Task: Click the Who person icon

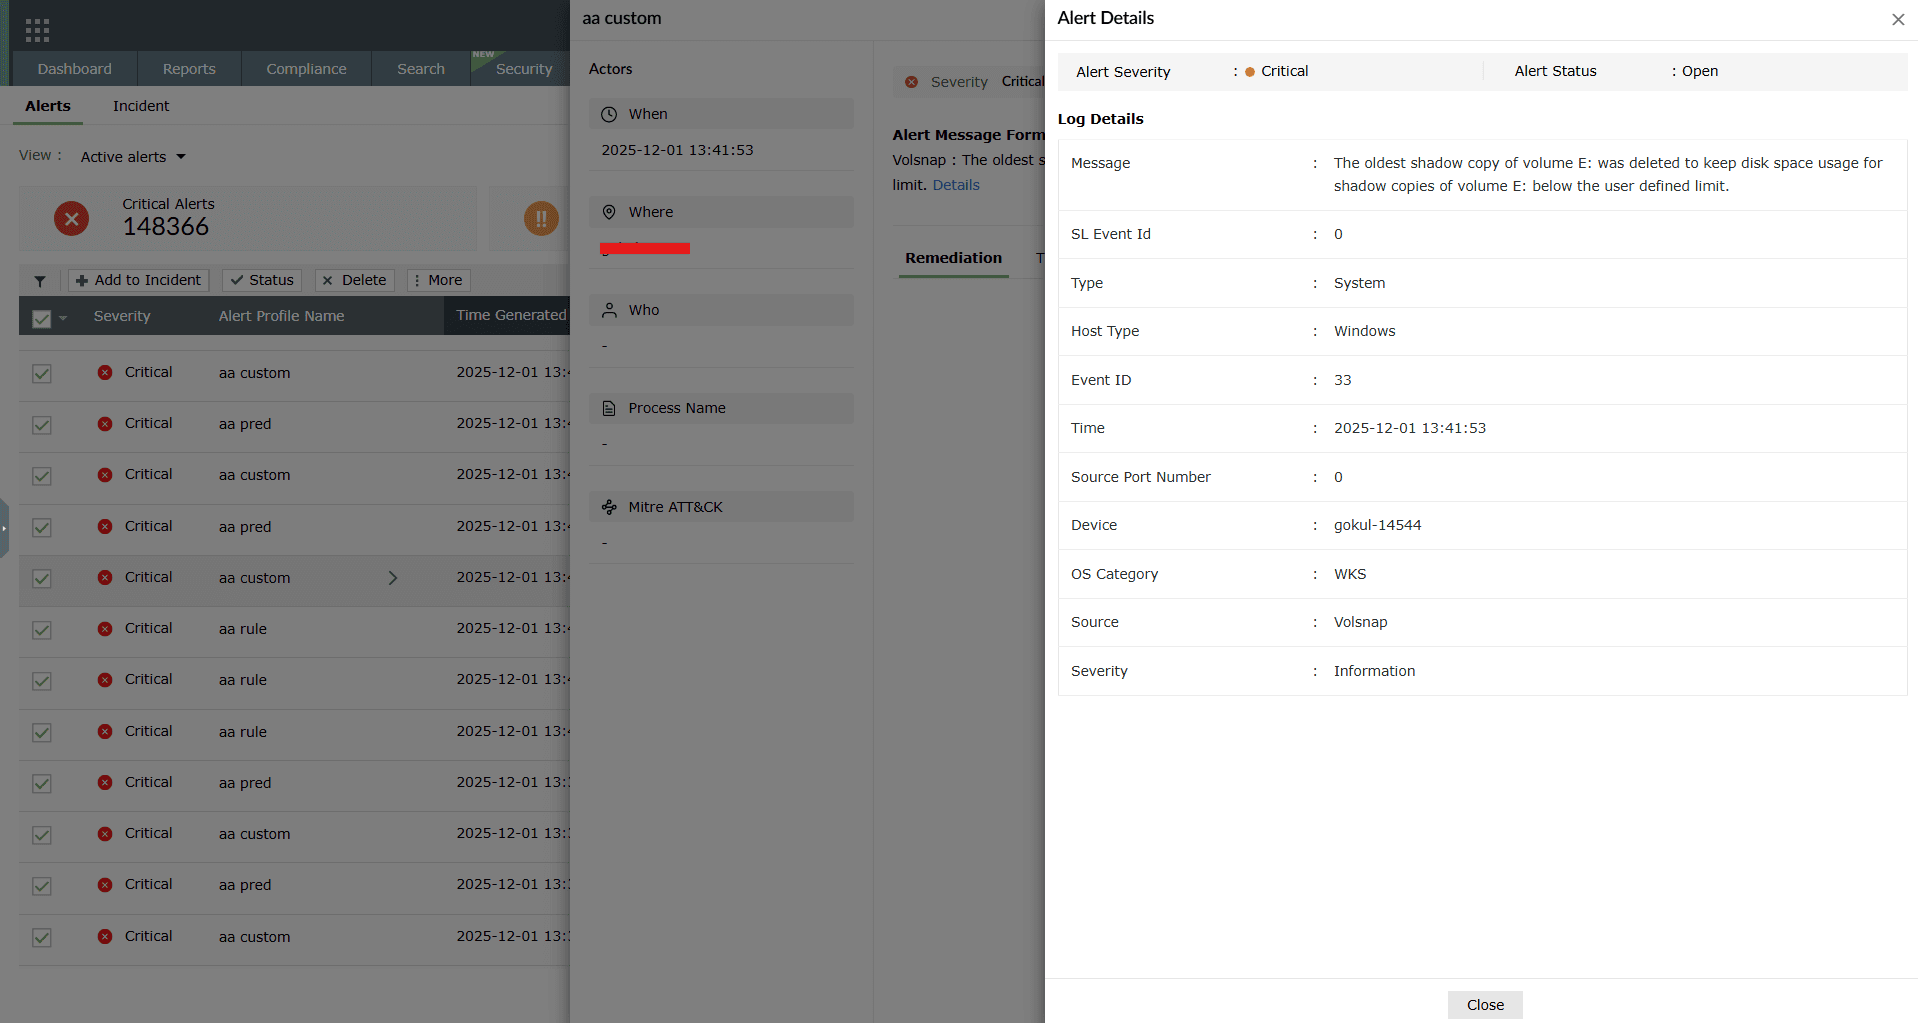Action: 610,310
